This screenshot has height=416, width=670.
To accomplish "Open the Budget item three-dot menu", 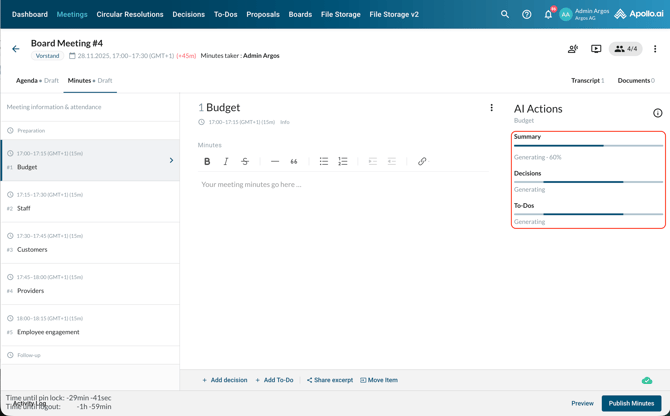I will (491, 108).
